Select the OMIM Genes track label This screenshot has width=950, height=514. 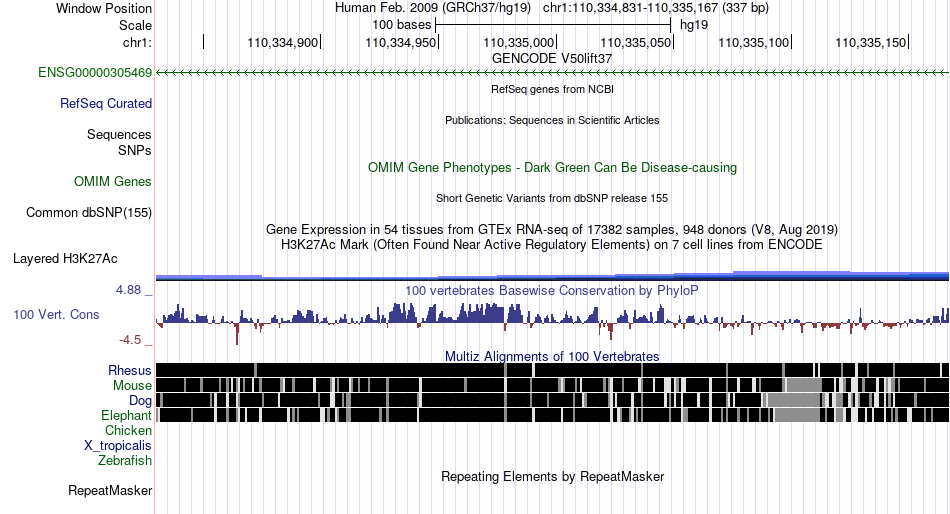click(x=113, y=182)
